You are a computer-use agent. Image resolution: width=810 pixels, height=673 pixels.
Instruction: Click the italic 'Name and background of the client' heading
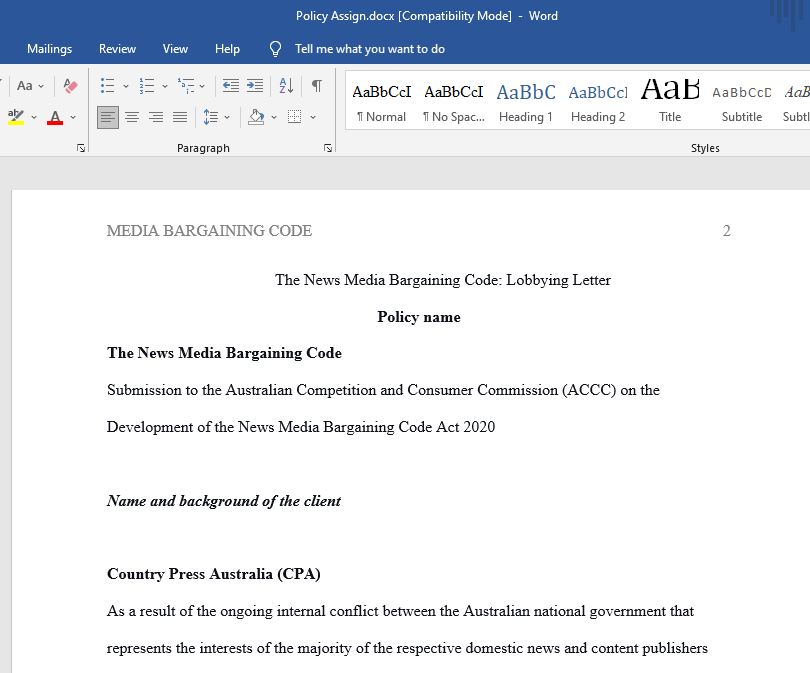[224, 501]
